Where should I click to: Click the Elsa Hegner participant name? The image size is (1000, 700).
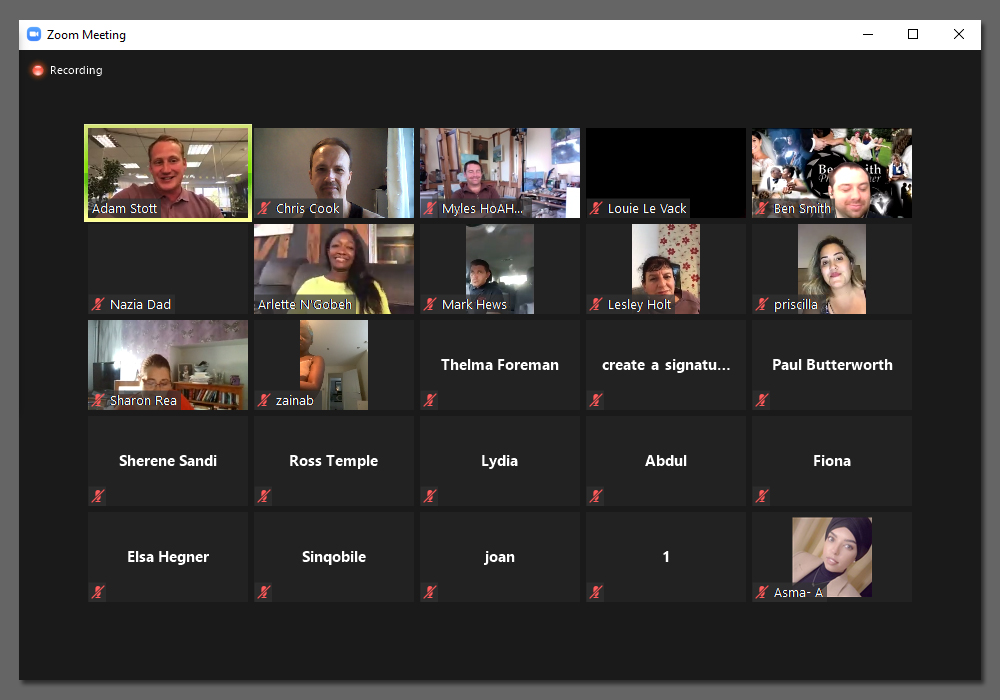(x=168, y=557)
